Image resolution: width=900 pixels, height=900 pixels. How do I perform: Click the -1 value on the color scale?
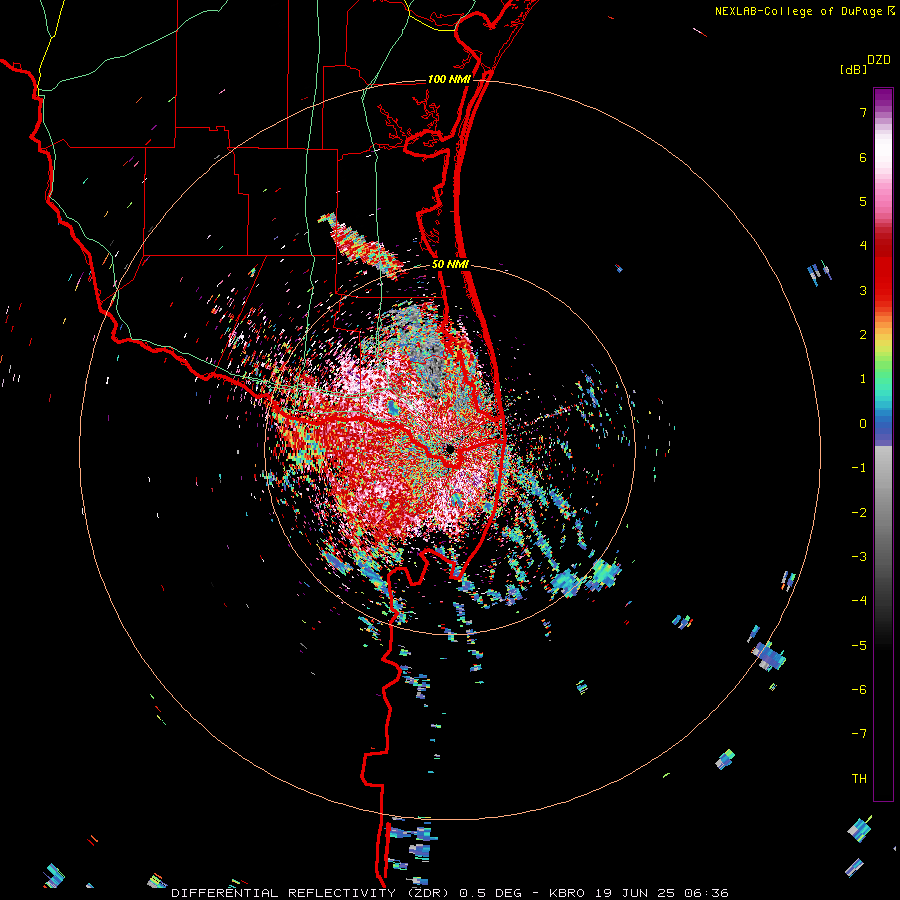859,468
